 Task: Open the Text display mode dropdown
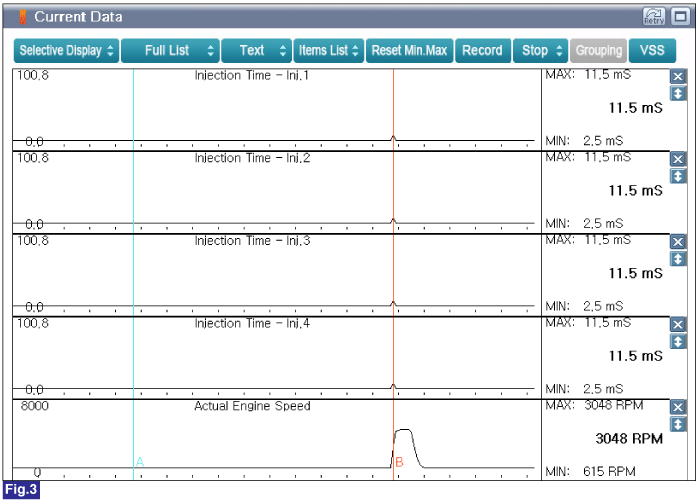coord(257,50)
